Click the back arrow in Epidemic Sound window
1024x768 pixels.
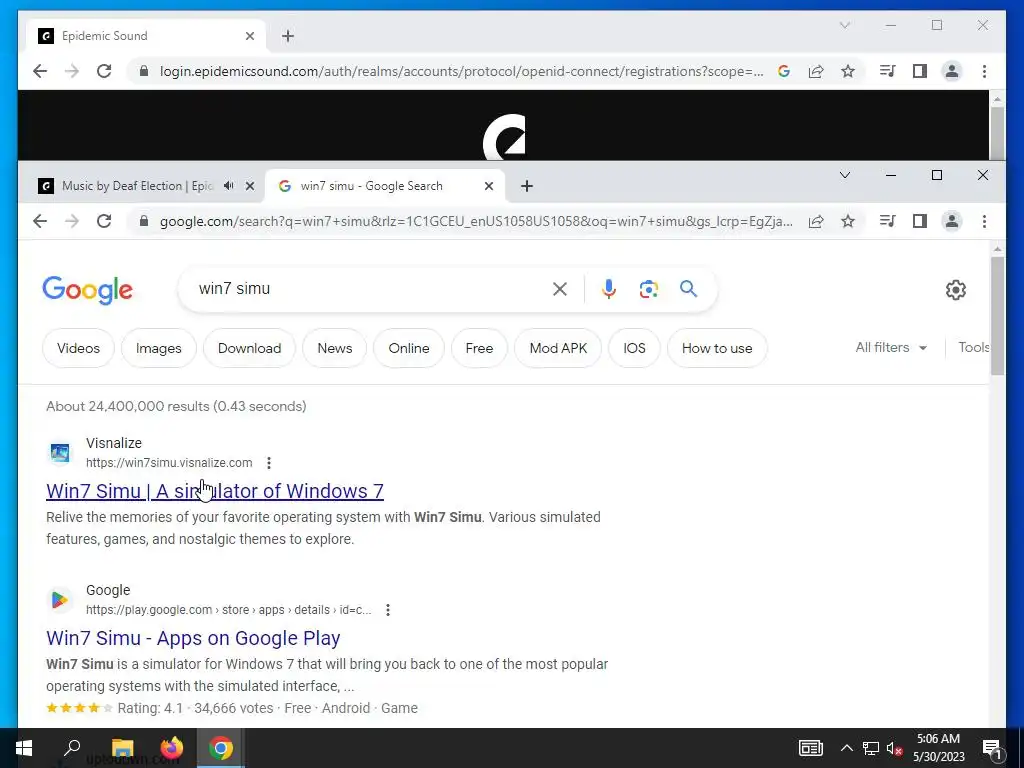point(40,71)
